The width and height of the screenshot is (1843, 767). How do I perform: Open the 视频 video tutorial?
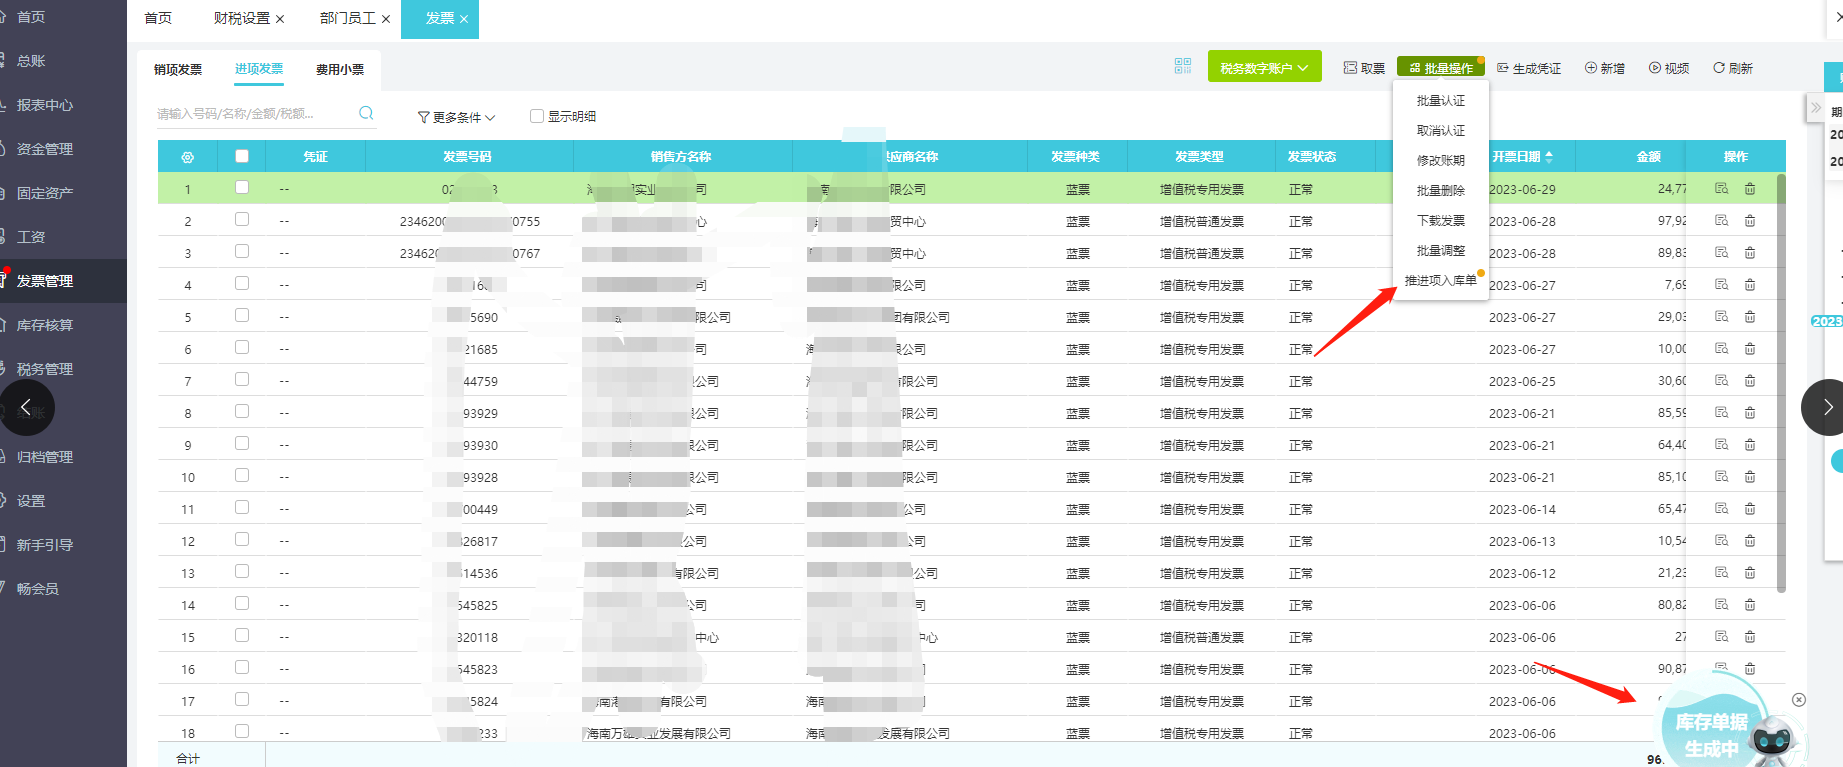coord(1669,68)
